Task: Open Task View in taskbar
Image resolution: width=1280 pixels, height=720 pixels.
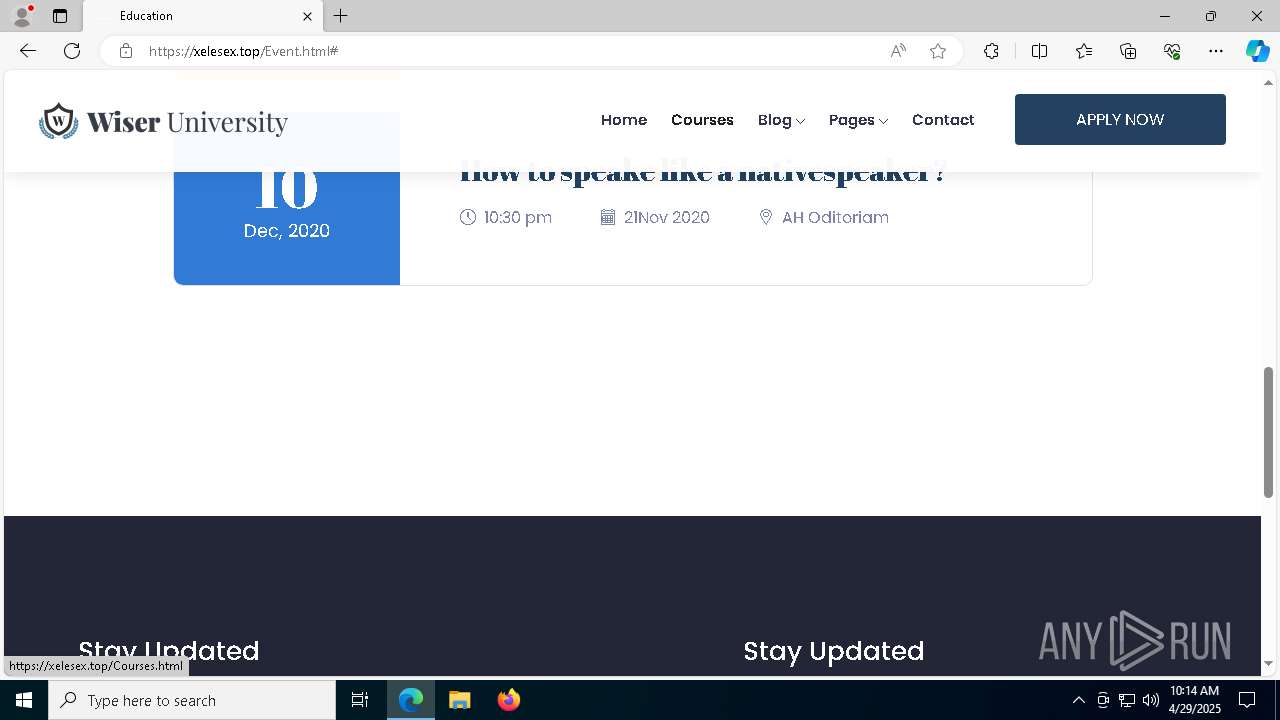Action: pyautogui.click(x=360, y=700)
